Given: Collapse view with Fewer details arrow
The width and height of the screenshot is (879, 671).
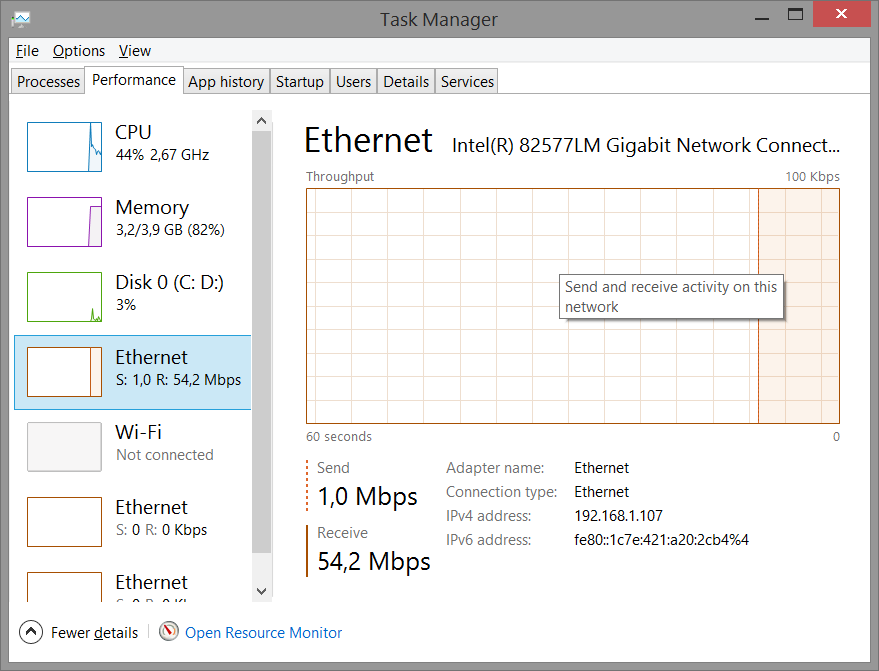Looking at the screenshot, I should coord(31,632).
